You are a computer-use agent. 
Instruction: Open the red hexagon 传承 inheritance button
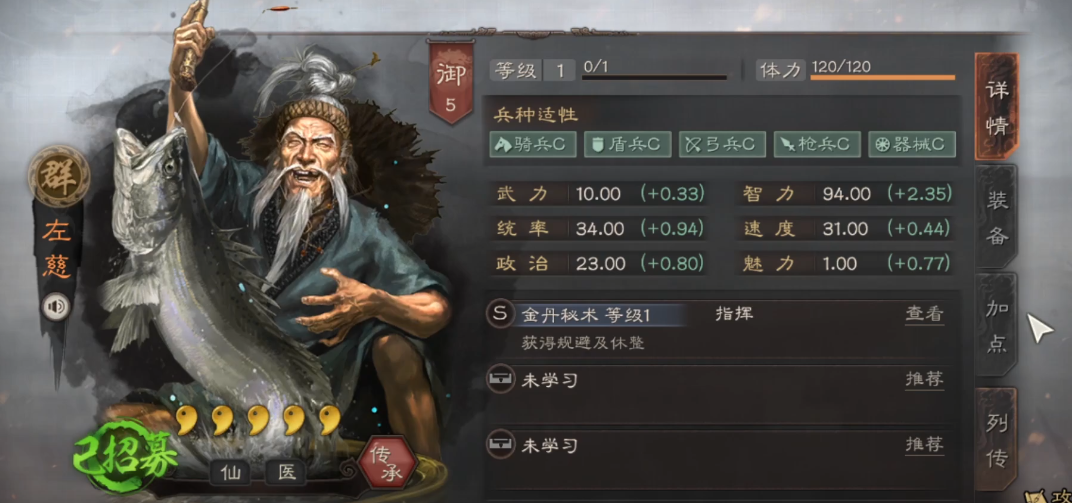click(388, 463)
